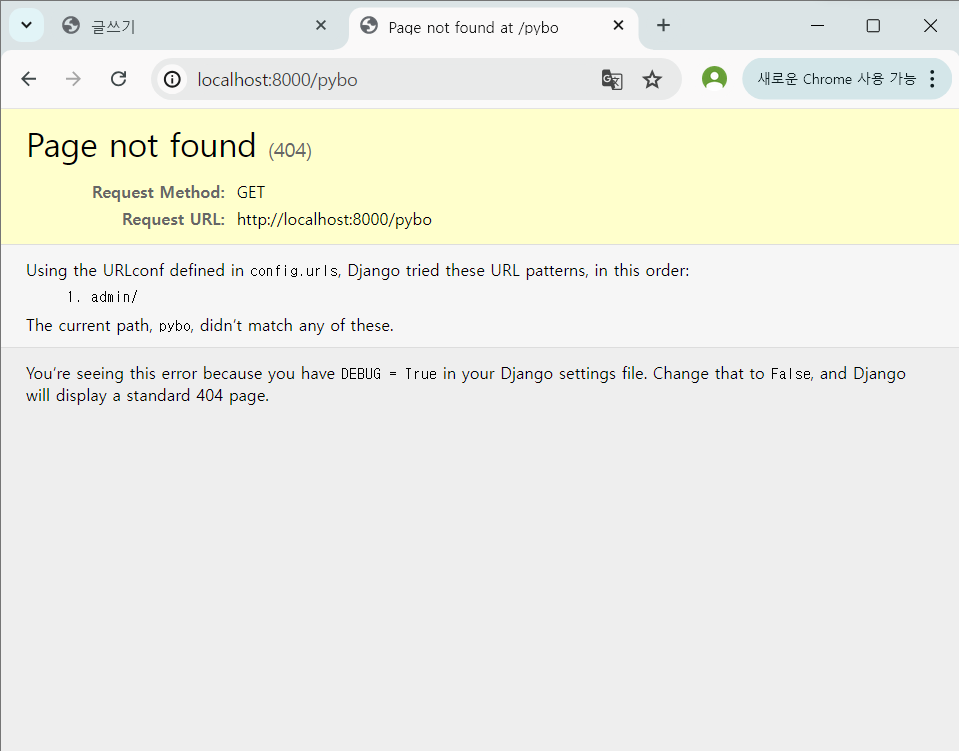
Task: Switch to the 글쓰기 tab
Action: (194, 26)
